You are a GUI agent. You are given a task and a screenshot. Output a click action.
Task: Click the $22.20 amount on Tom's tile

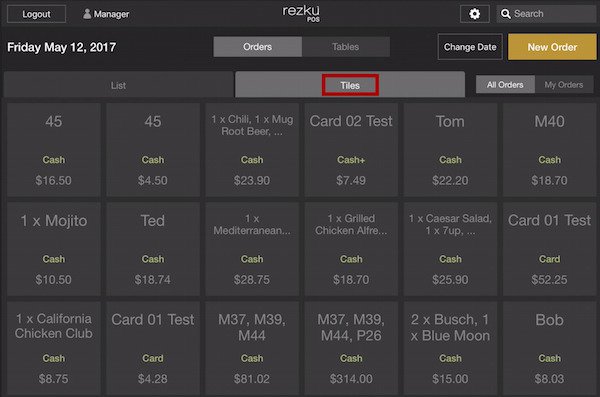pyautogui.click(x=450, y=180)
